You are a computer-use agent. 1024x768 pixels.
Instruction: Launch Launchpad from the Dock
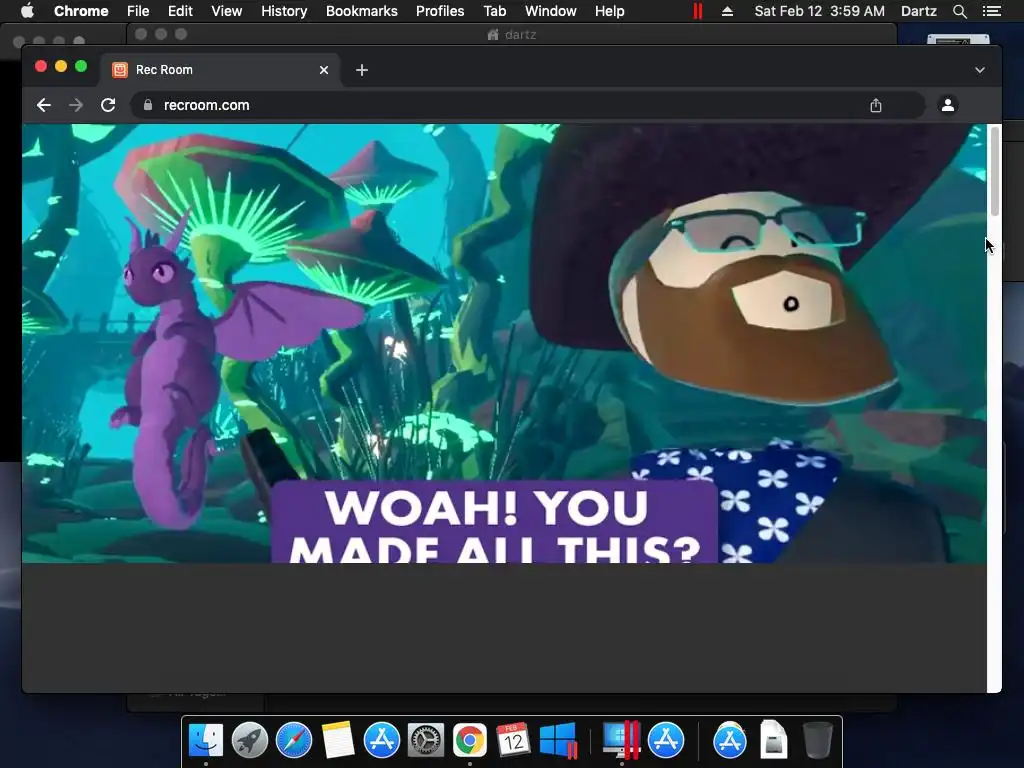(x=249, y=740)
